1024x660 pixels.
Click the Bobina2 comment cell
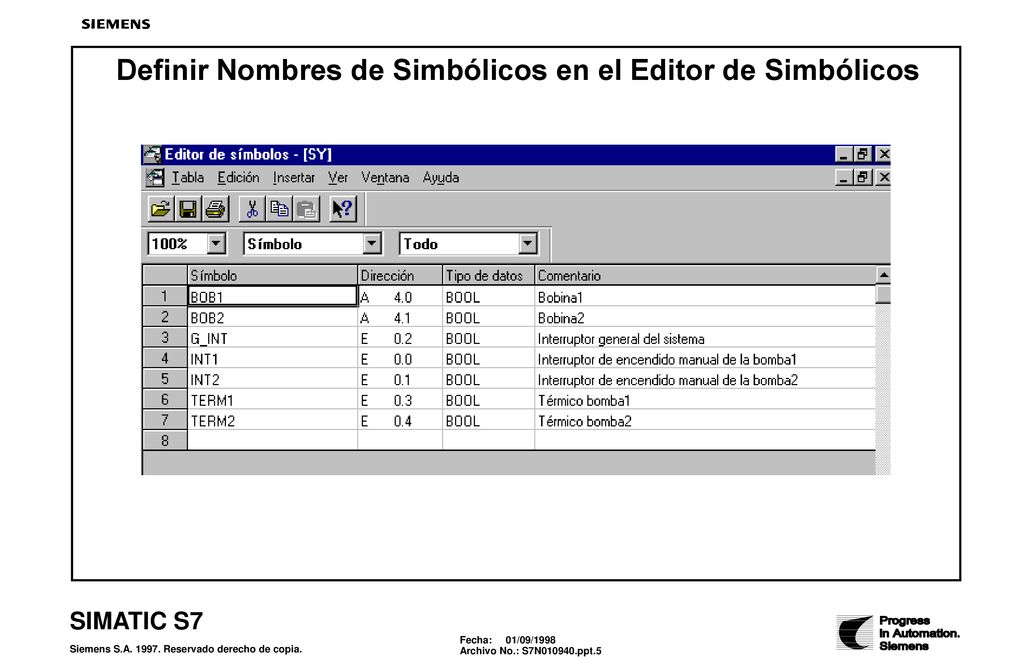pos(705,318)
